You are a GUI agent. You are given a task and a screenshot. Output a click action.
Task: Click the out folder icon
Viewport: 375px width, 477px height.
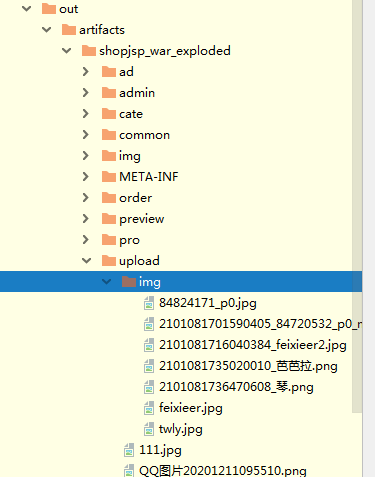(x=49, y=9)
